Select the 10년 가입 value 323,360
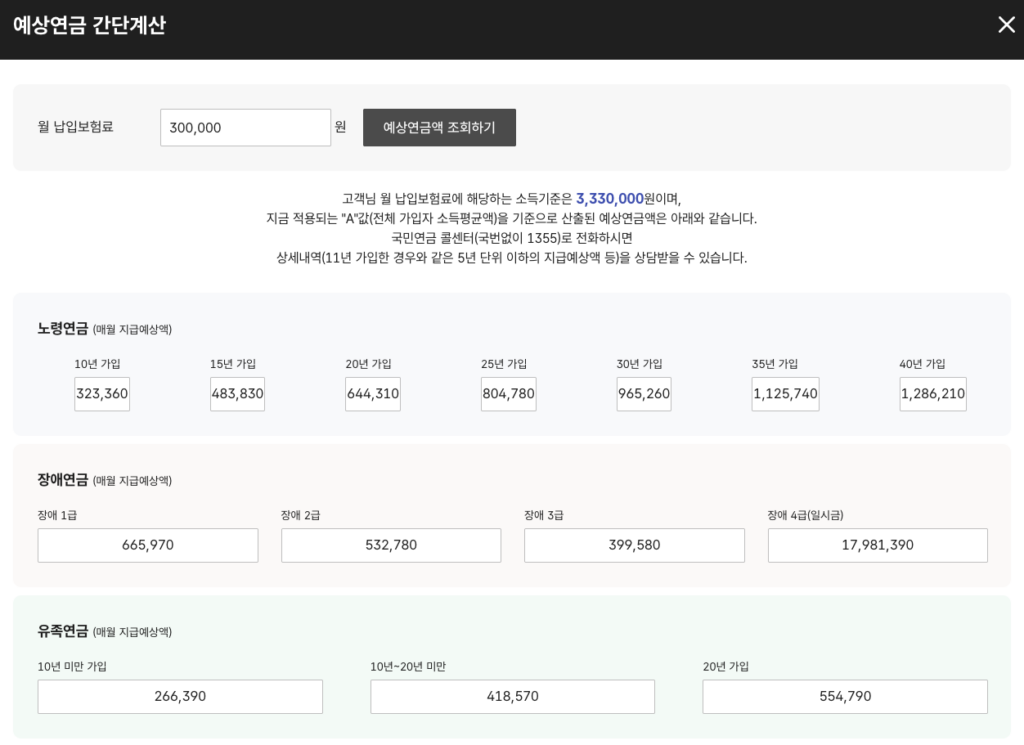The image size is (1024, 745). (x=102, y=394)
